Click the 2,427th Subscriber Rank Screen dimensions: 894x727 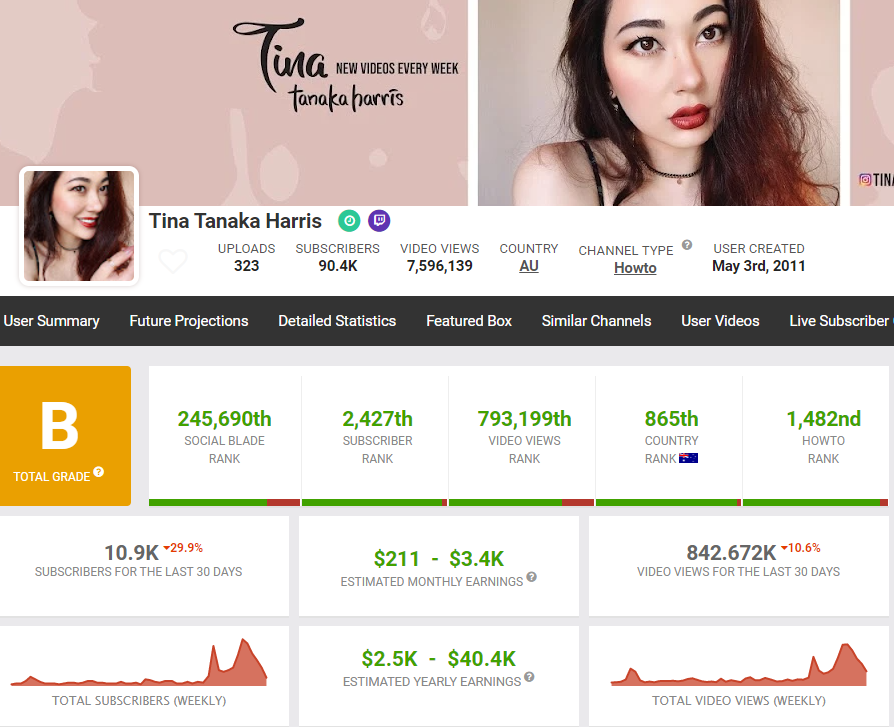(x=377, y=419)
